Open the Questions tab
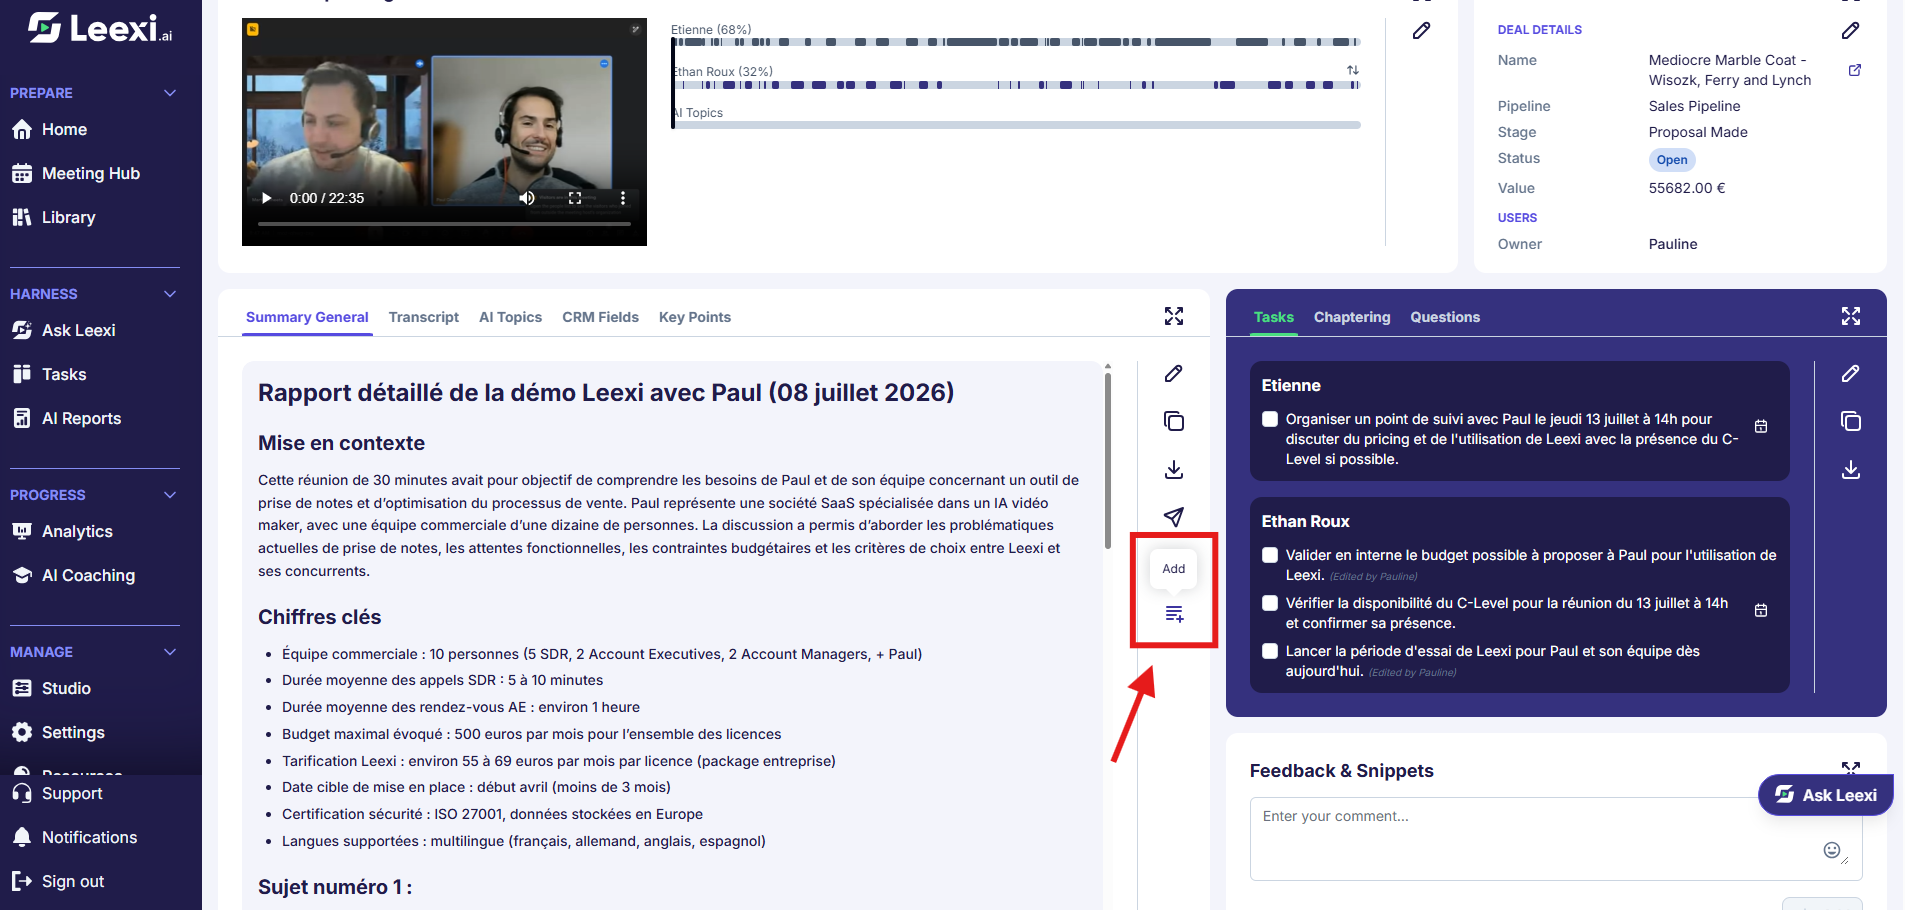The image size is (1905, 910). [x=1445, y=317]
